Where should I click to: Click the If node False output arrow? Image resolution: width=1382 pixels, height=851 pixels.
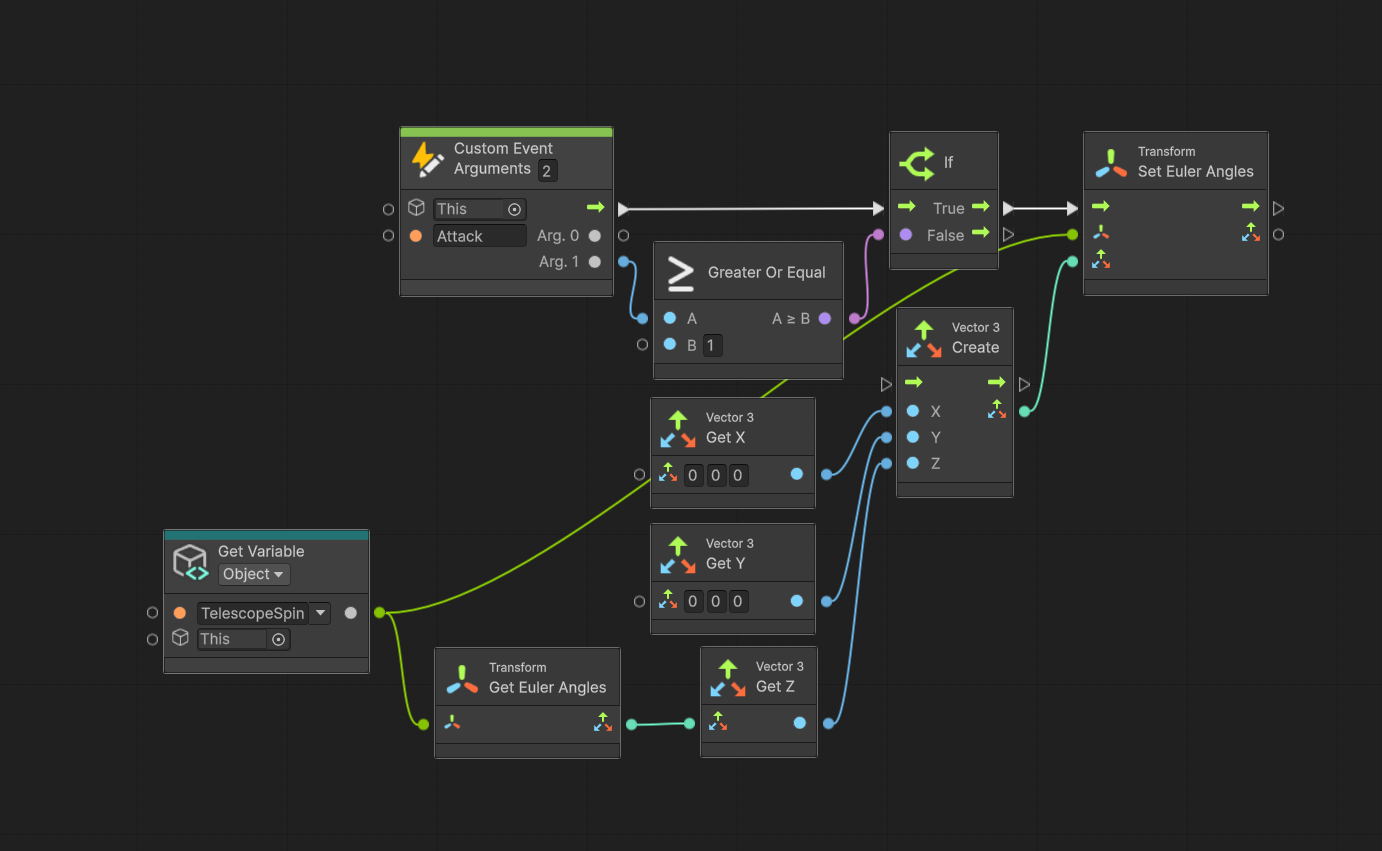980,233
